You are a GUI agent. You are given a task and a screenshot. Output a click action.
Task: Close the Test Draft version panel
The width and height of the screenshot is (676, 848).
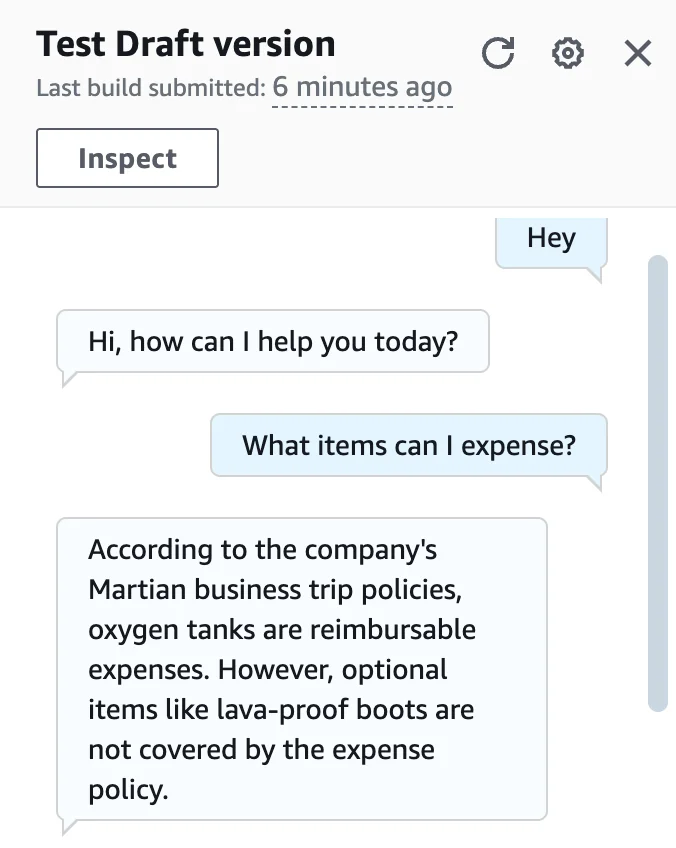(638, 53)
